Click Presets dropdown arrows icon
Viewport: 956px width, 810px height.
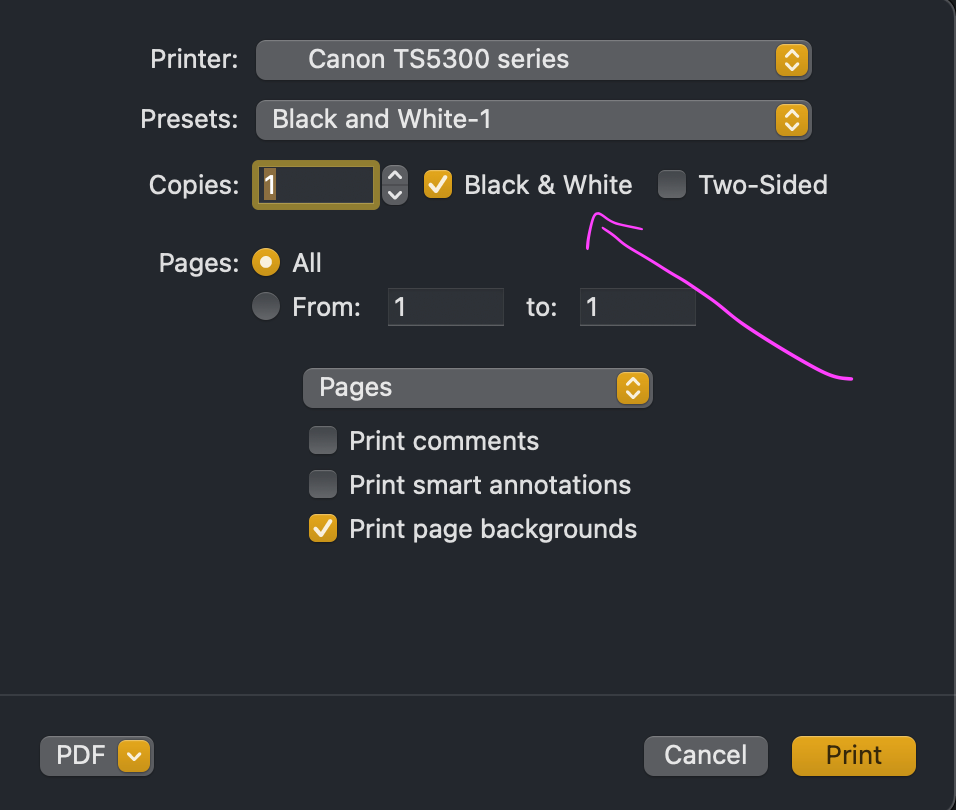tap(790, 121)
